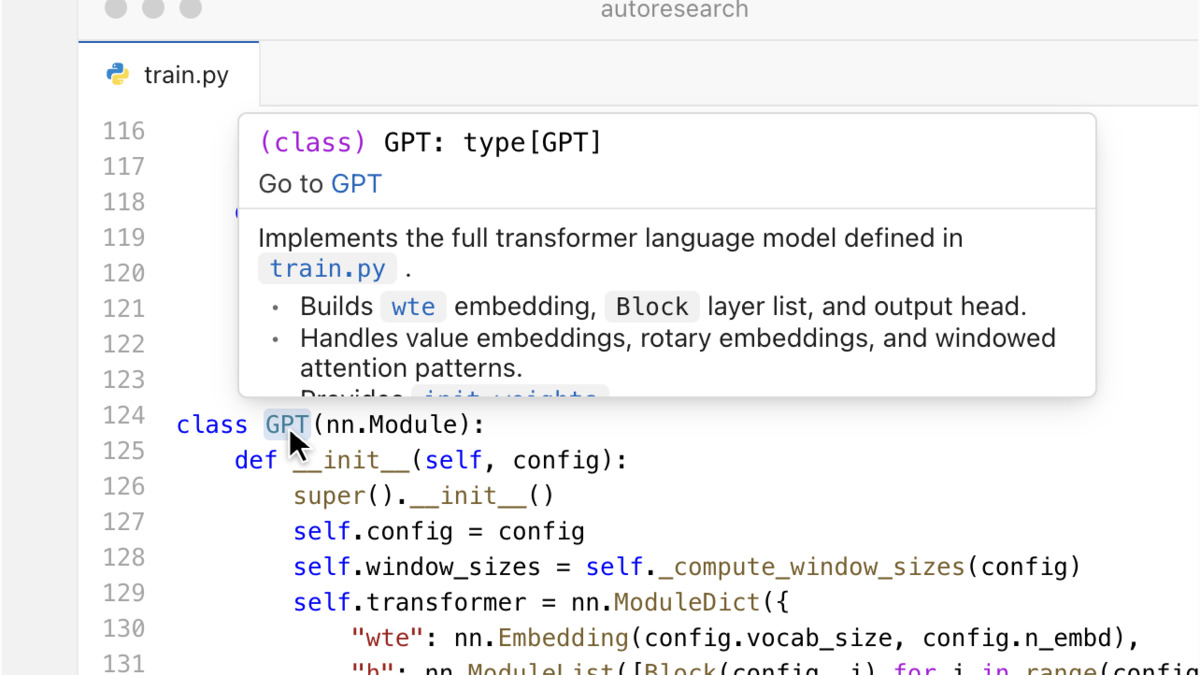Click 'Handles value embeddings' bullet in tooltip

click(678, 352)
